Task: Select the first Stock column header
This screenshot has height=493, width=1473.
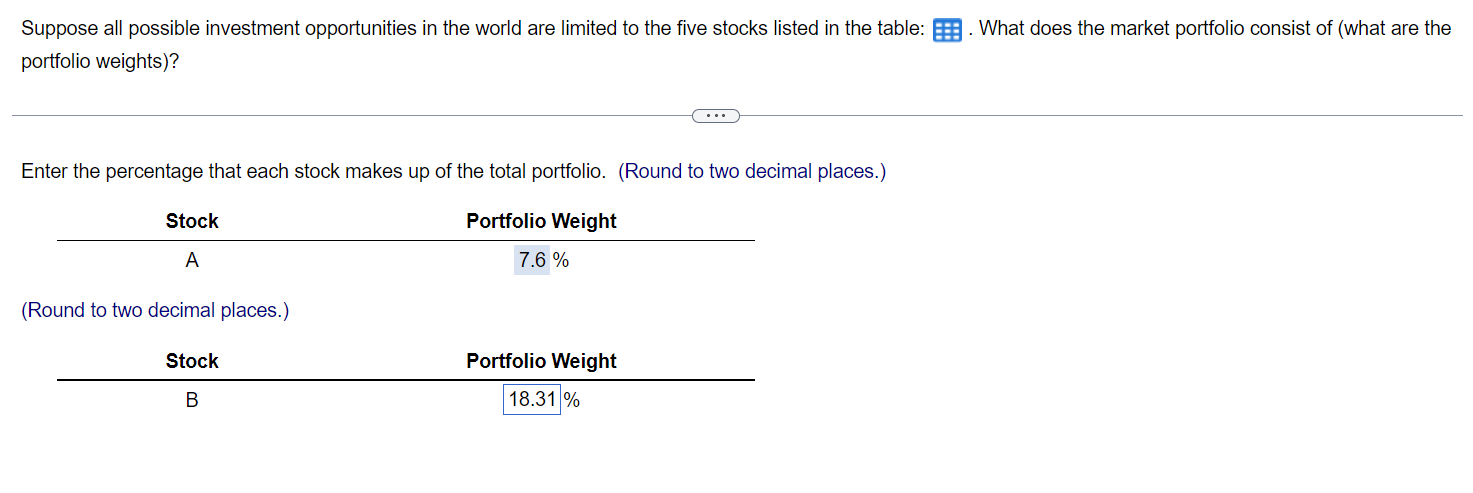Action: pyautogui.click(x=192, y=221)
